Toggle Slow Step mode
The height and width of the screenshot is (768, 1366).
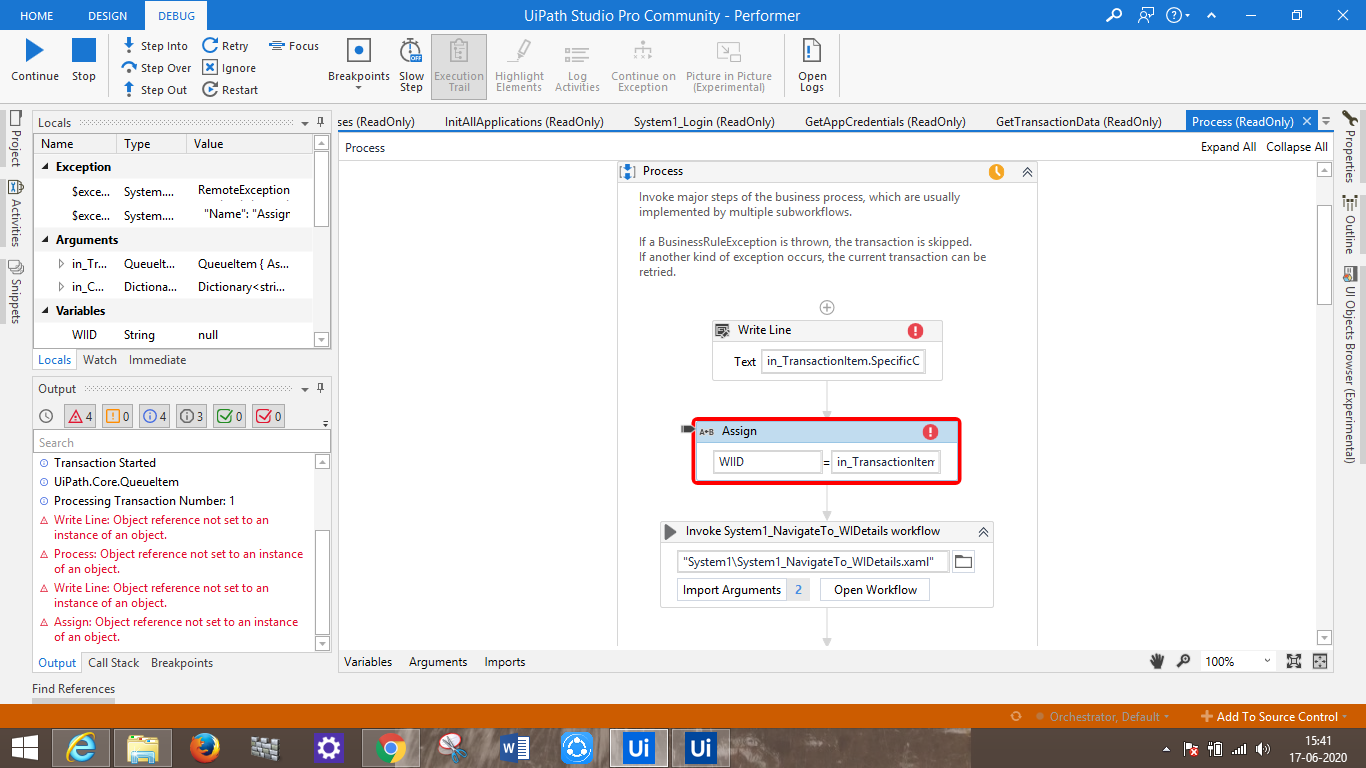click(411, 65)
